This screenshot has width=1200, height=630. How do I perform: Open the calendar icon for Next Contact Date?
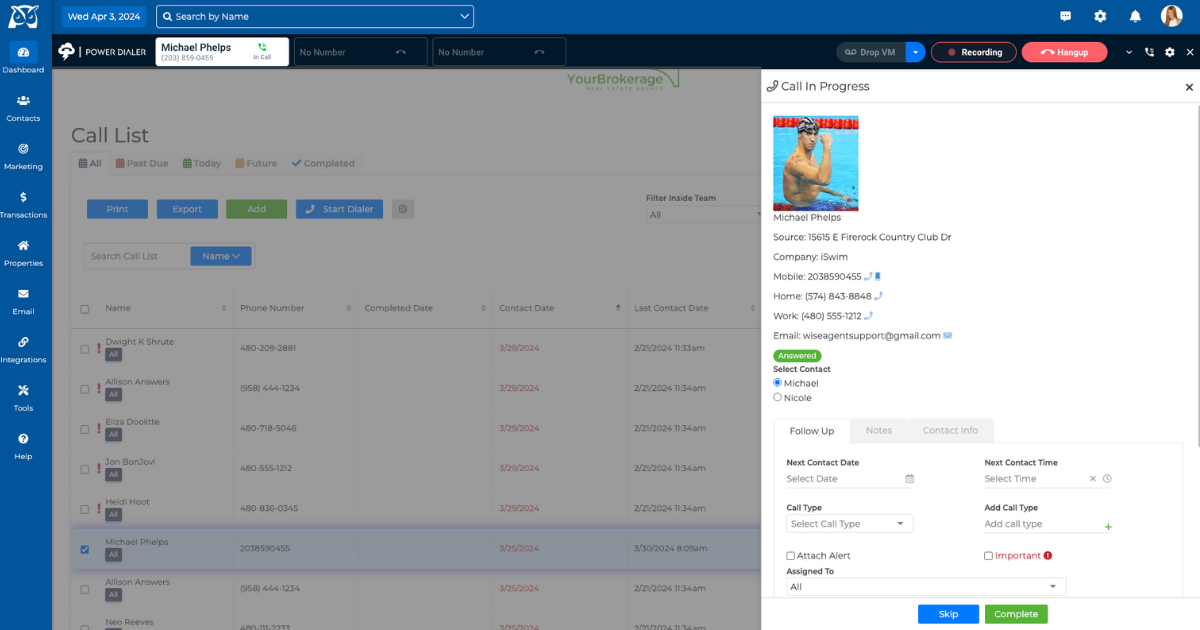pyautogui.click(x=910, y=479)
